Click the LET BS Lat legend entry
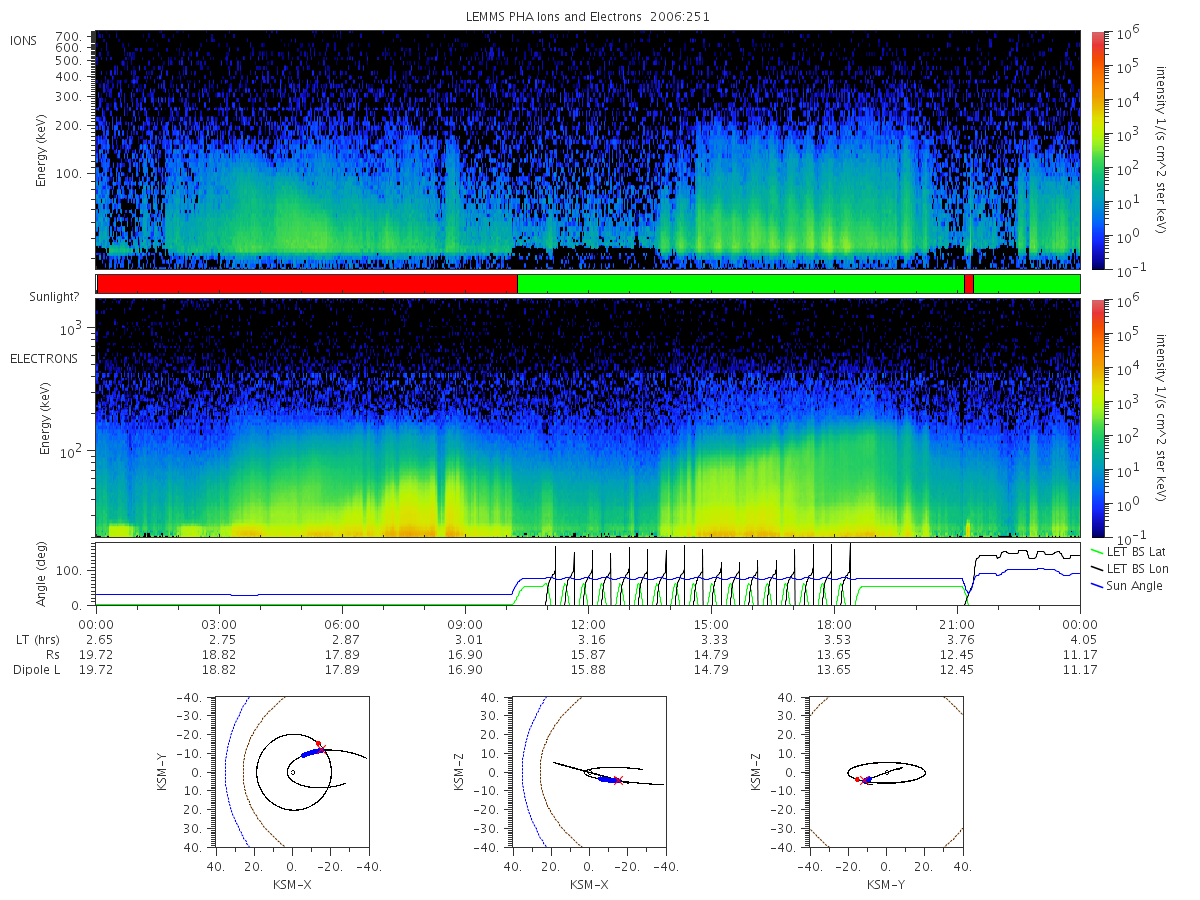 1130,551
